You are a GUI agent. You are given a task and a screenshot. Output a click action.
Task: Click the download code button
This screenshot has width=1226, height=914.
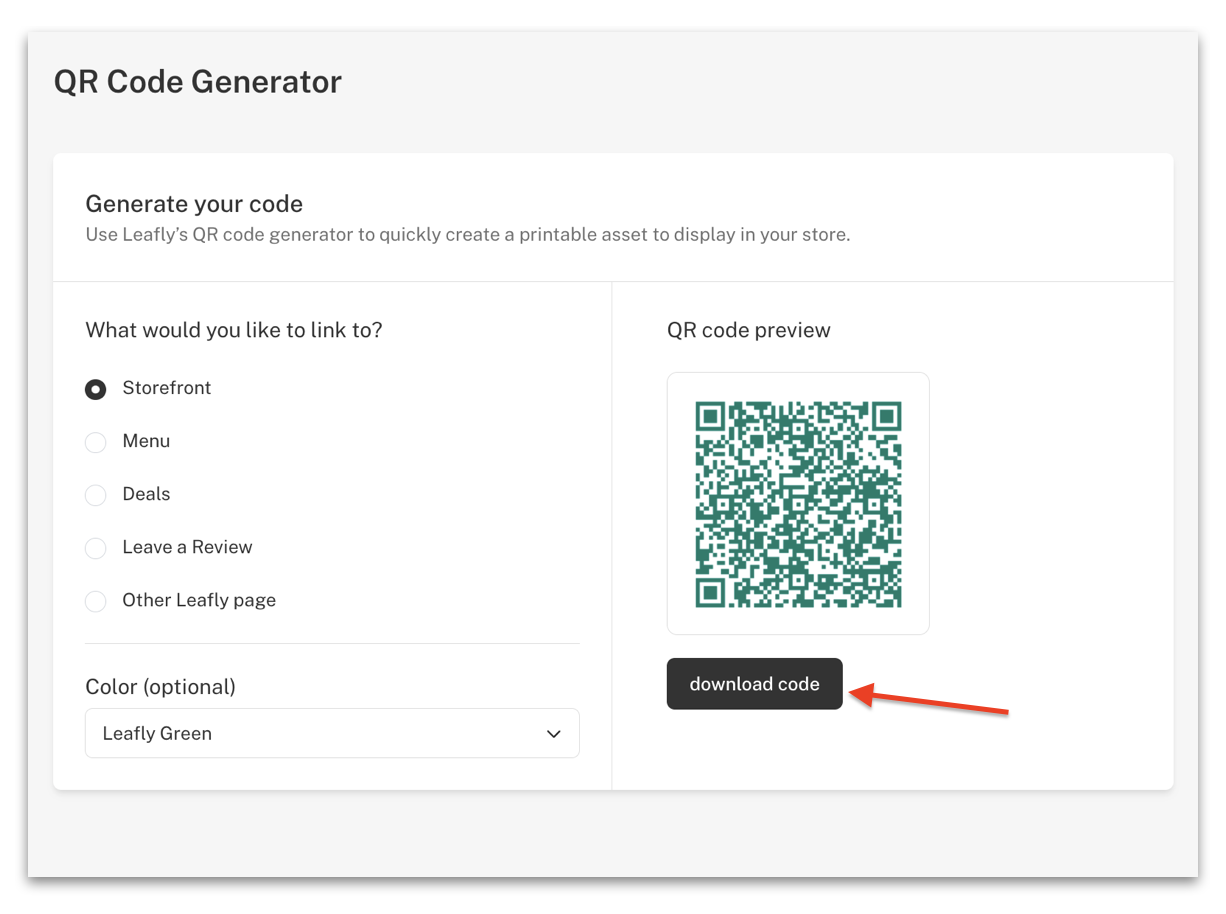[x=755, y=684]
